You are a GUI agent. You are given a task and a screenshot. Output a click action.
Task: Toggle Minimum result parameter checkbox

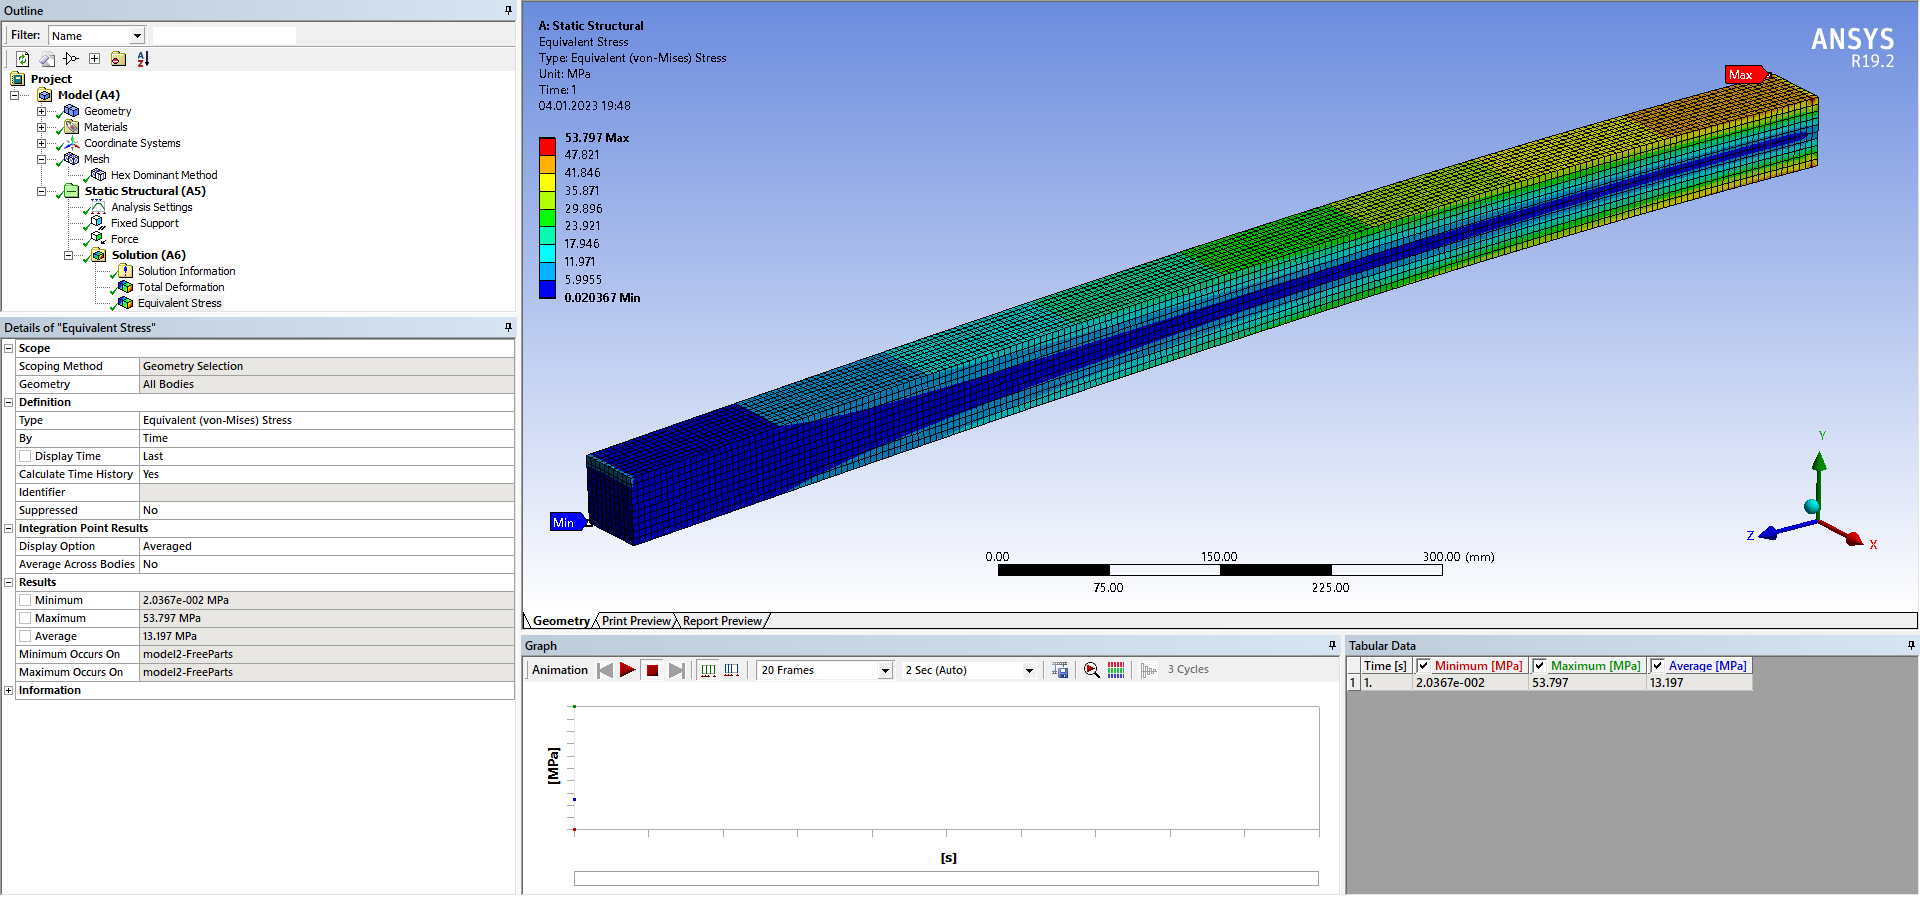tap(25, 600)
